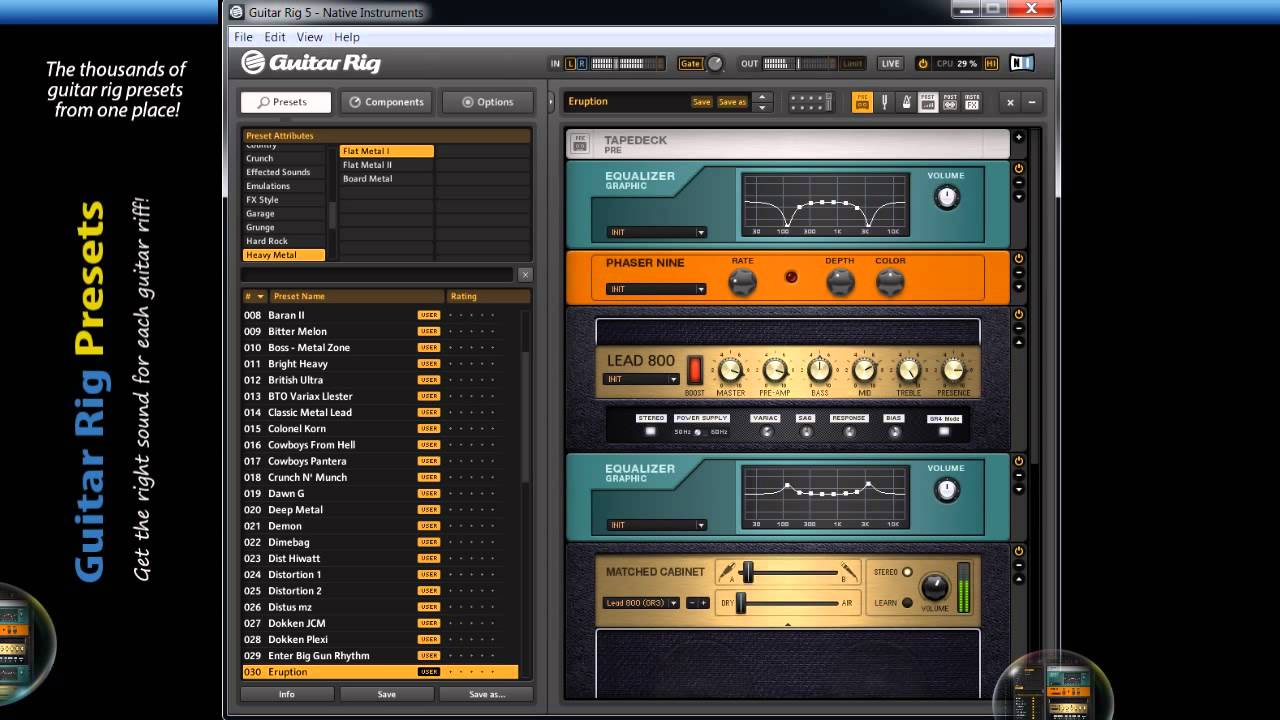1280x720 pixels.
Task: Click the Tapedeck Pre cassette icon
Action: pyautogui.click(x=579, y=144)
